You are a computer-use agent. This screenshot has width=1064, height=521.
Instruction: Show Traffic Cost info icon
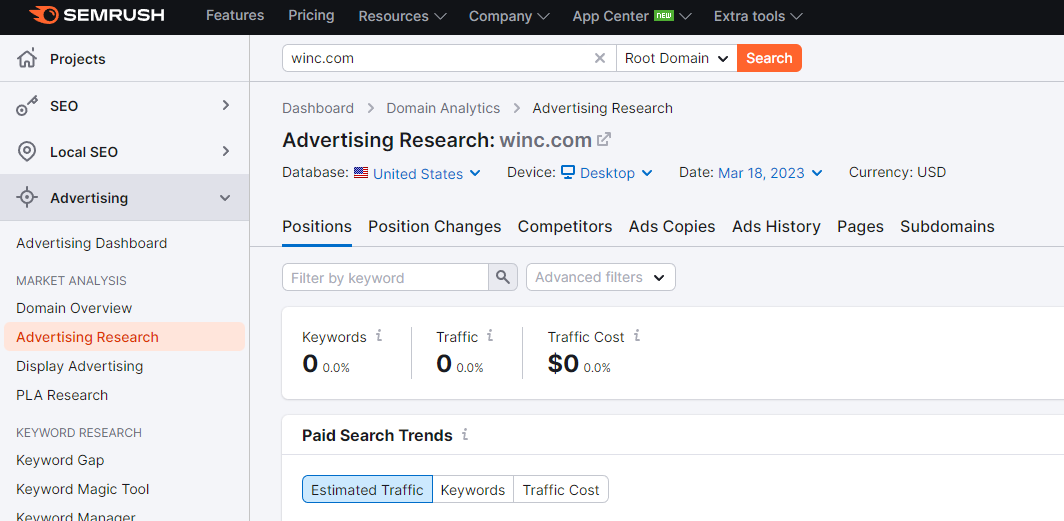pos(636,336)
